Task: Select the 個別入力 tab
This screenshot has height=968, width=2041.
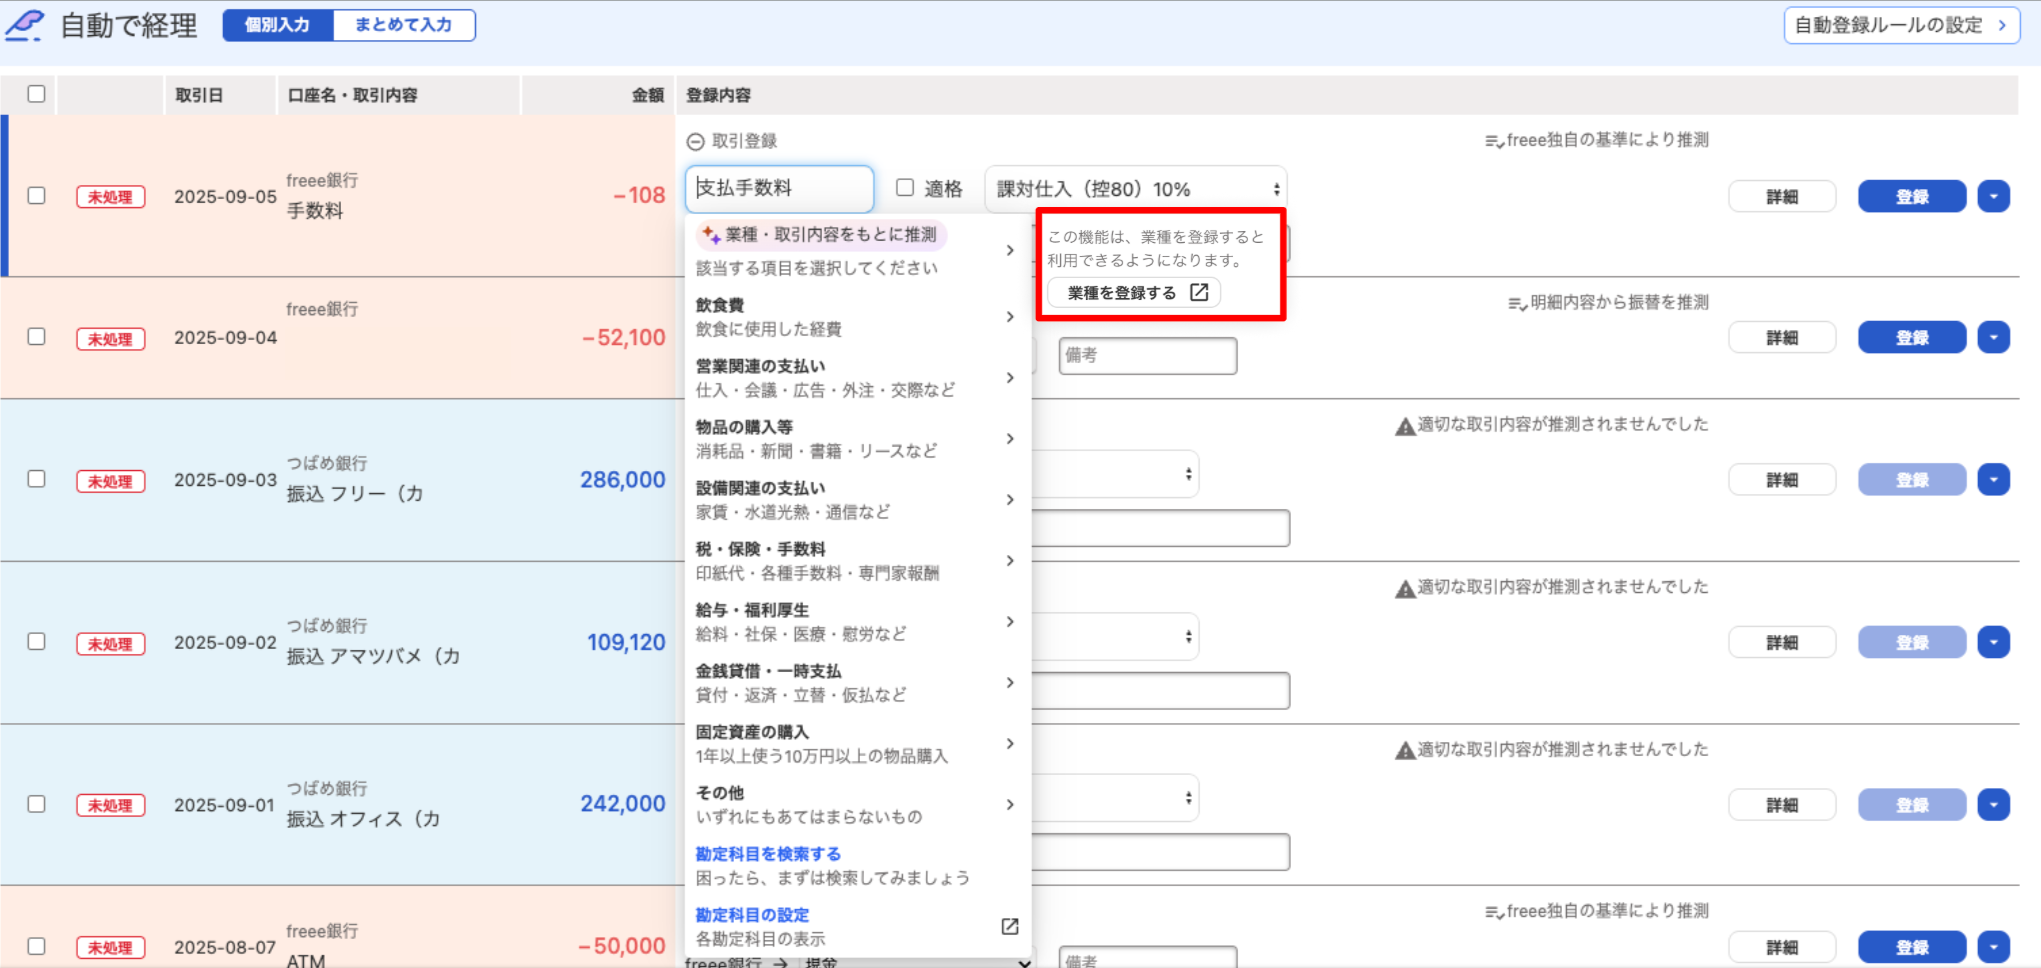Action: pyautogui.click(x=278, y=25)
